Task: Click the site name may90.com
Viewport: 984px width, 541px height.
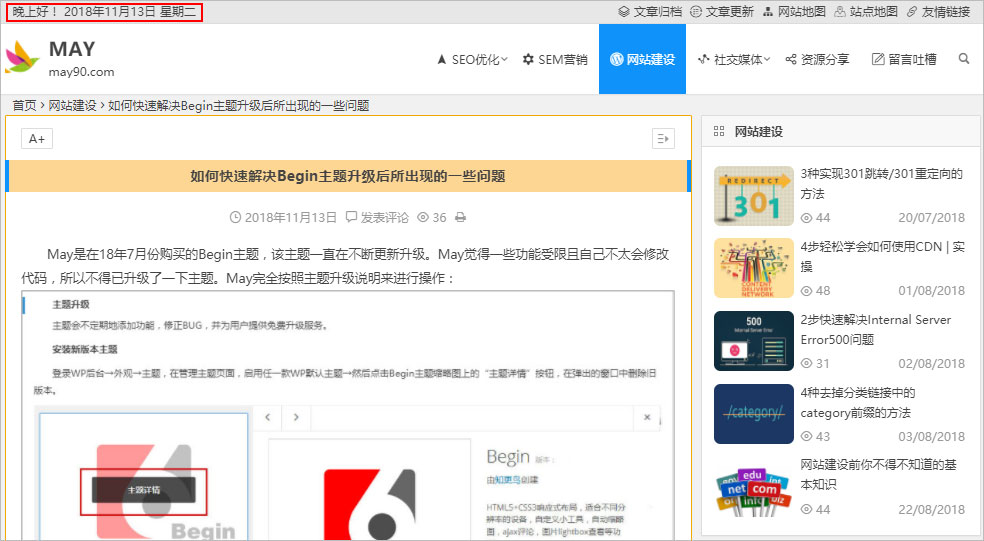Action: click(82, 72)
